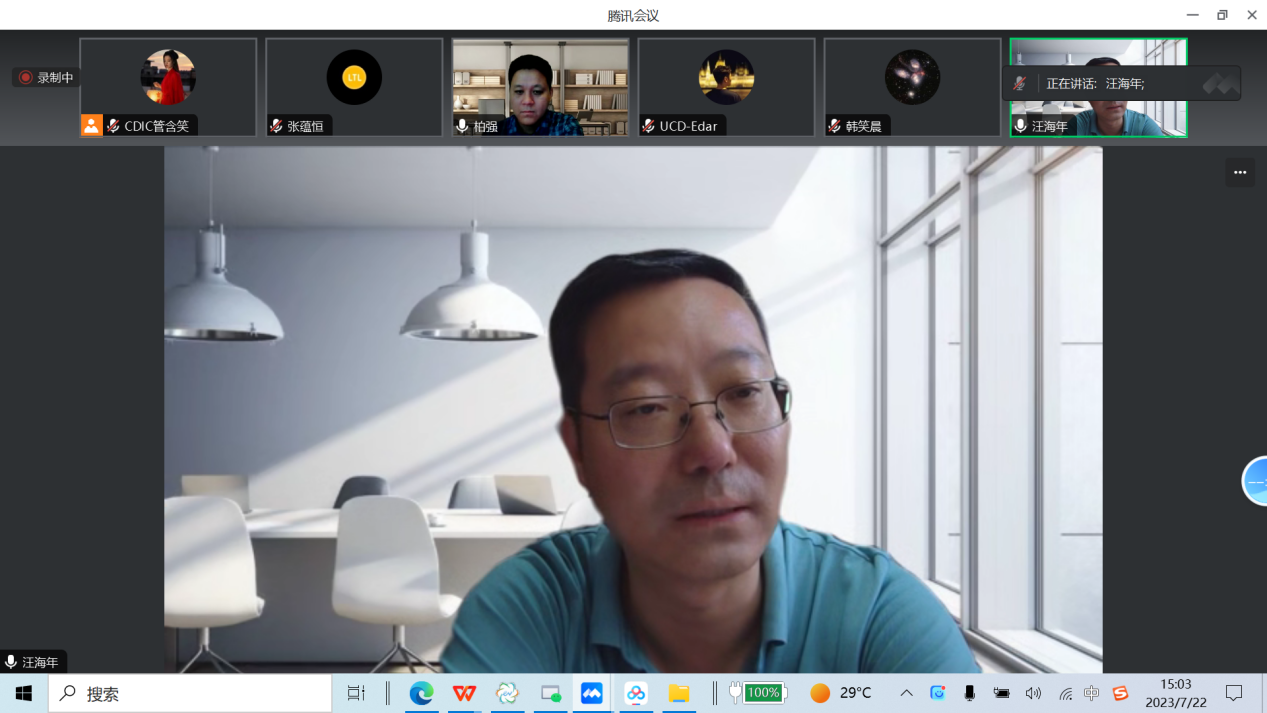Open the three-dot more options button
This screenshot has width=1267, height=713.
(x=1240, y=172)
